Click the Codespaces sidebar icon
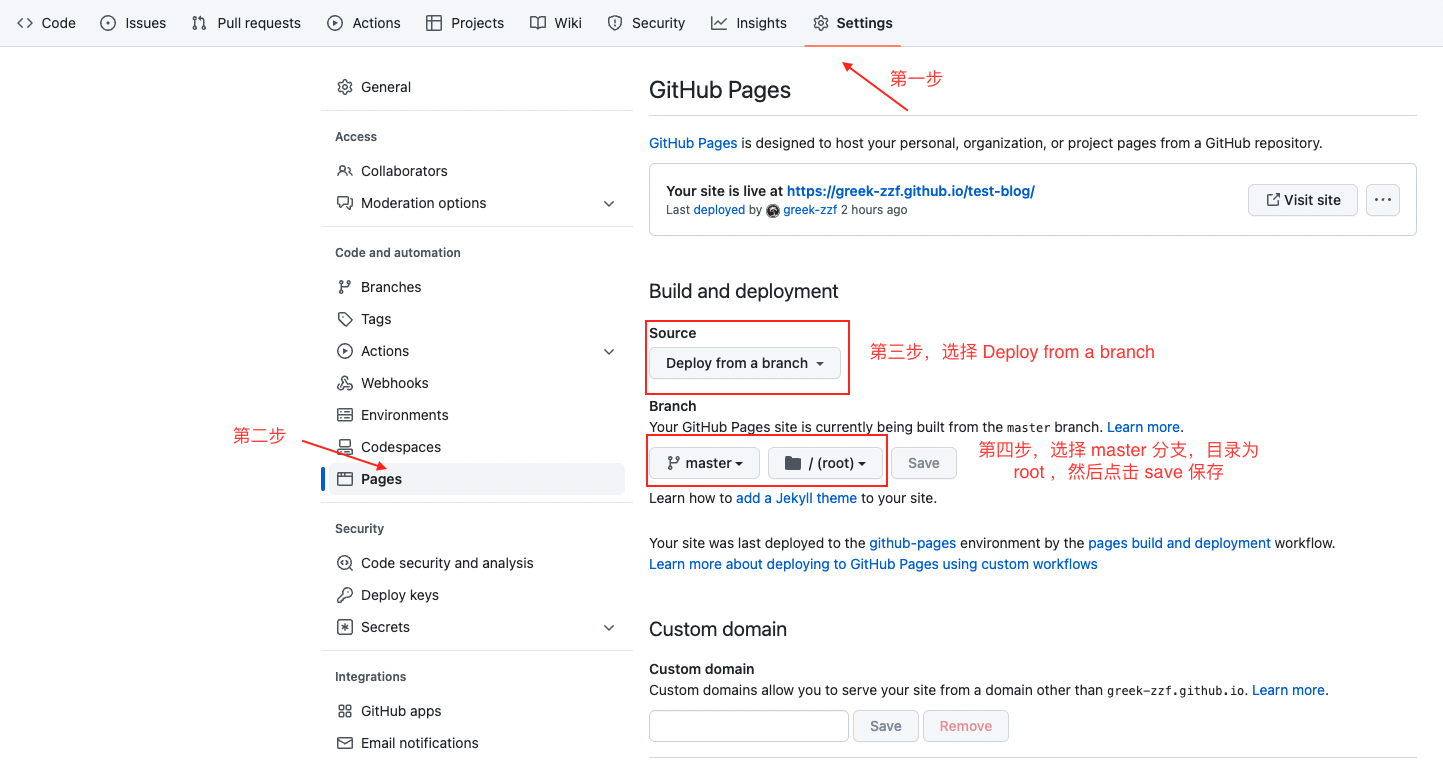The height and width of the screenshot is (773, 1443). click(x=343, y=446)
